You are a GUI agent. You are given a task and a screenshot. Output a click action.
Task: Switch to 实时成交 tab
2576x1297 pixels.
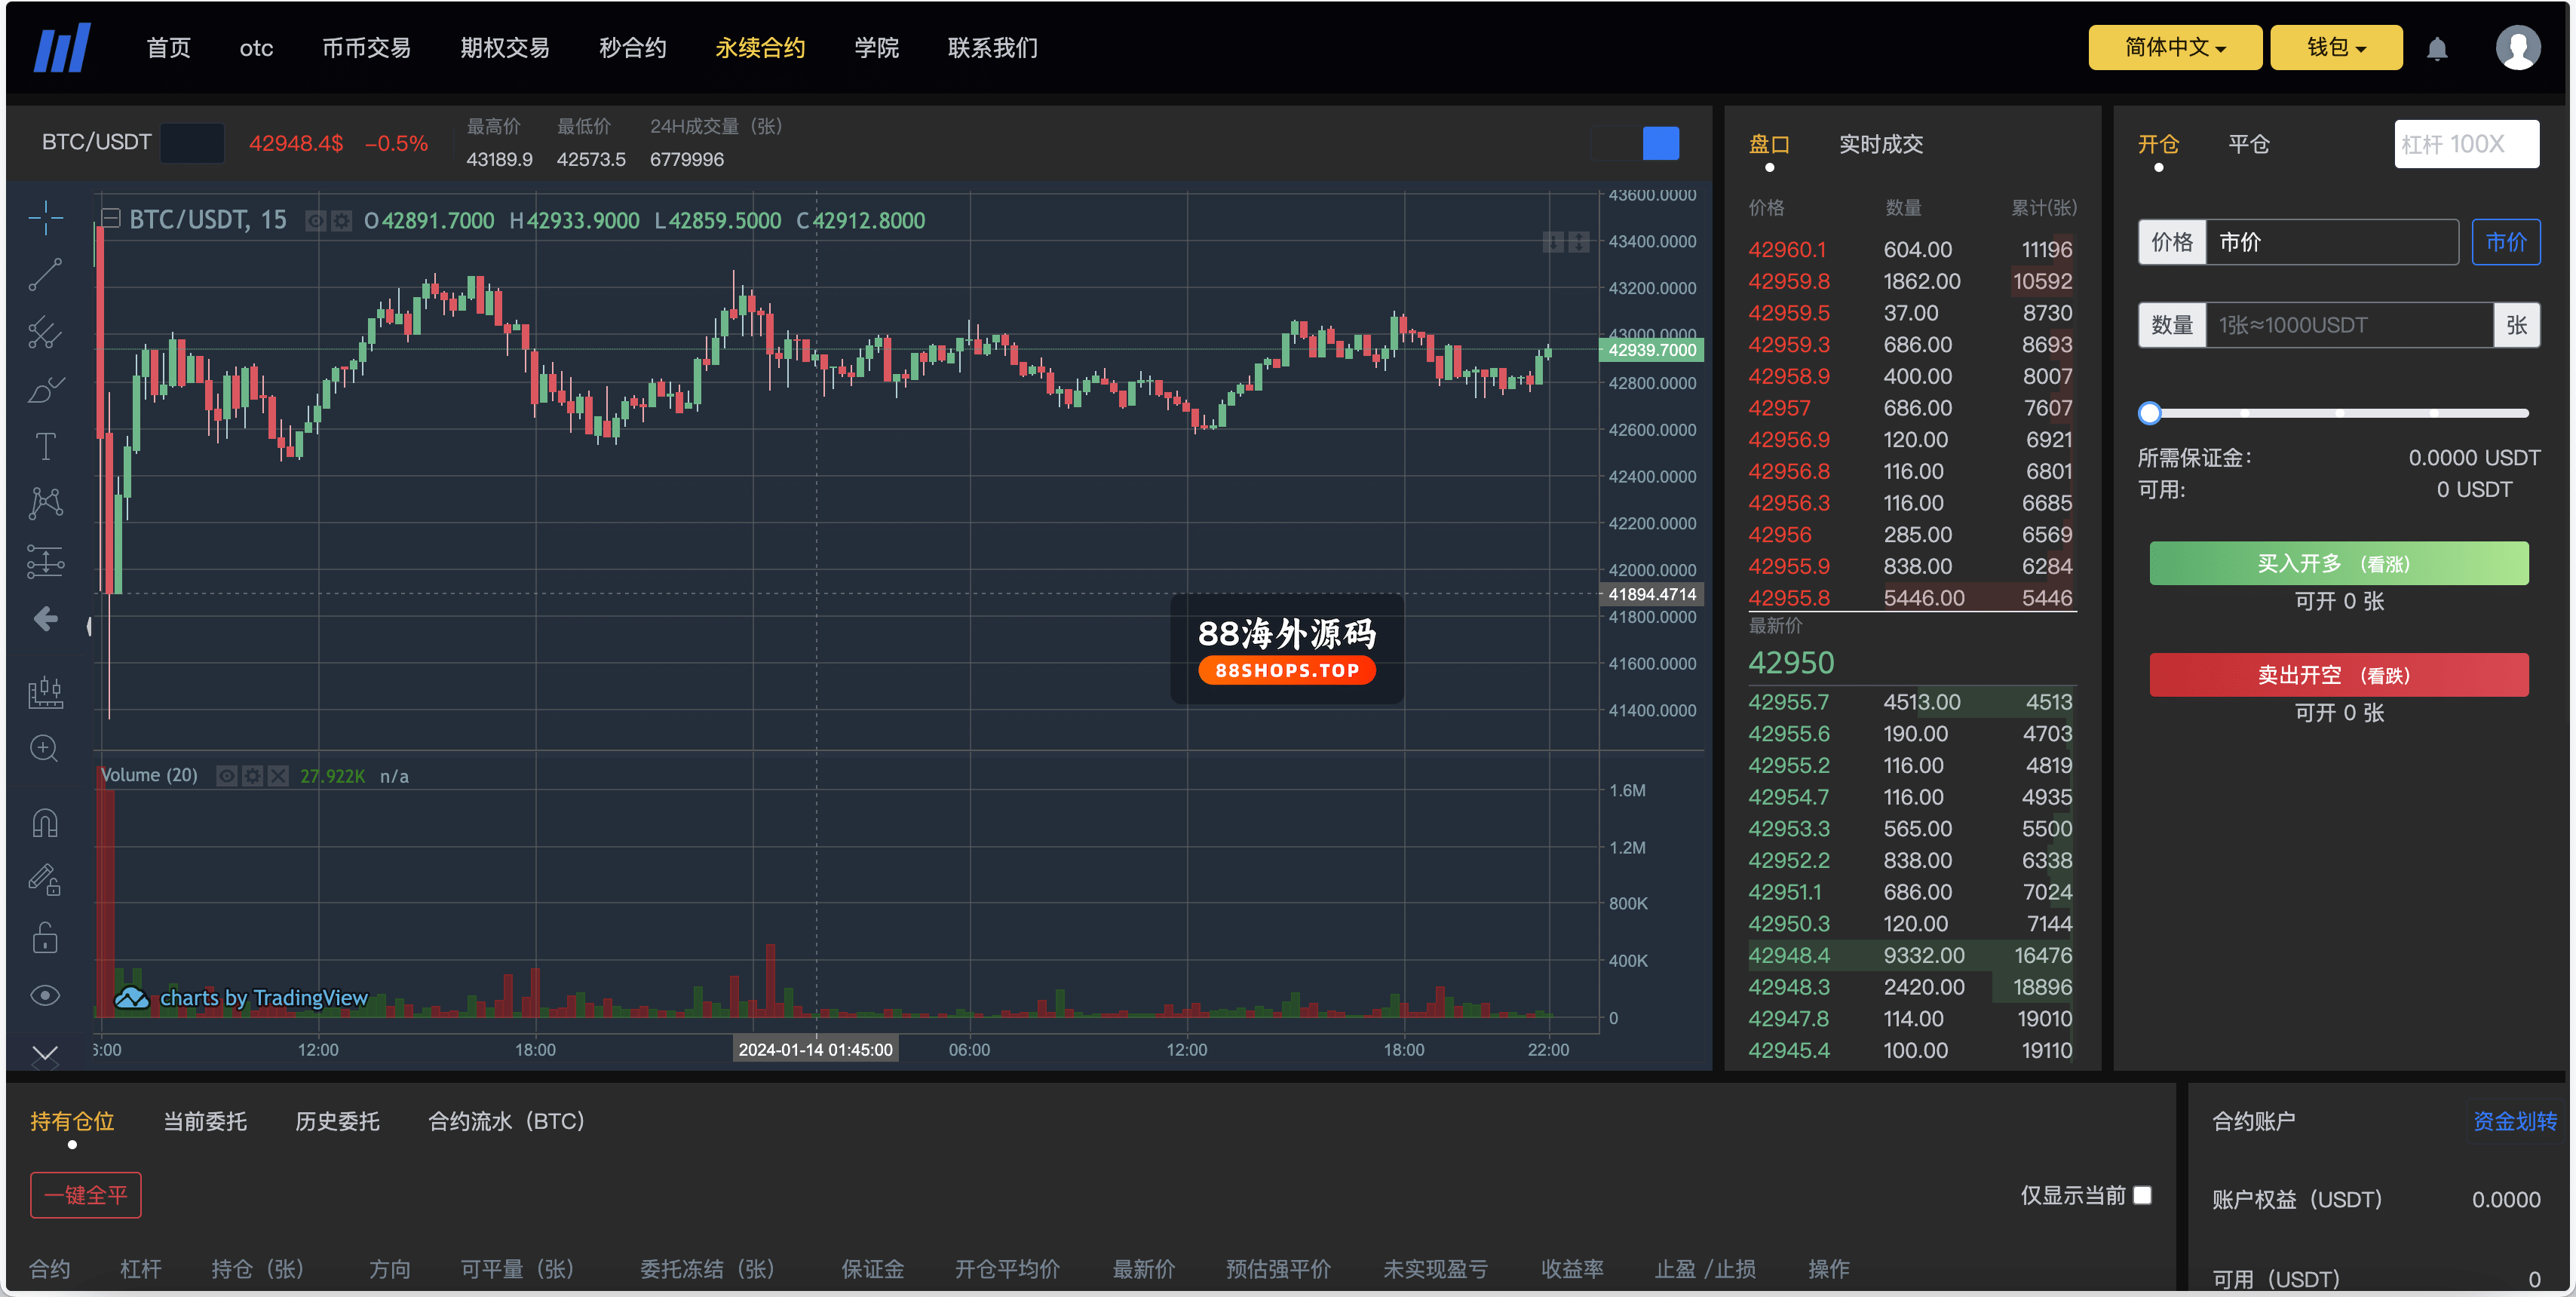[1880, 144]
